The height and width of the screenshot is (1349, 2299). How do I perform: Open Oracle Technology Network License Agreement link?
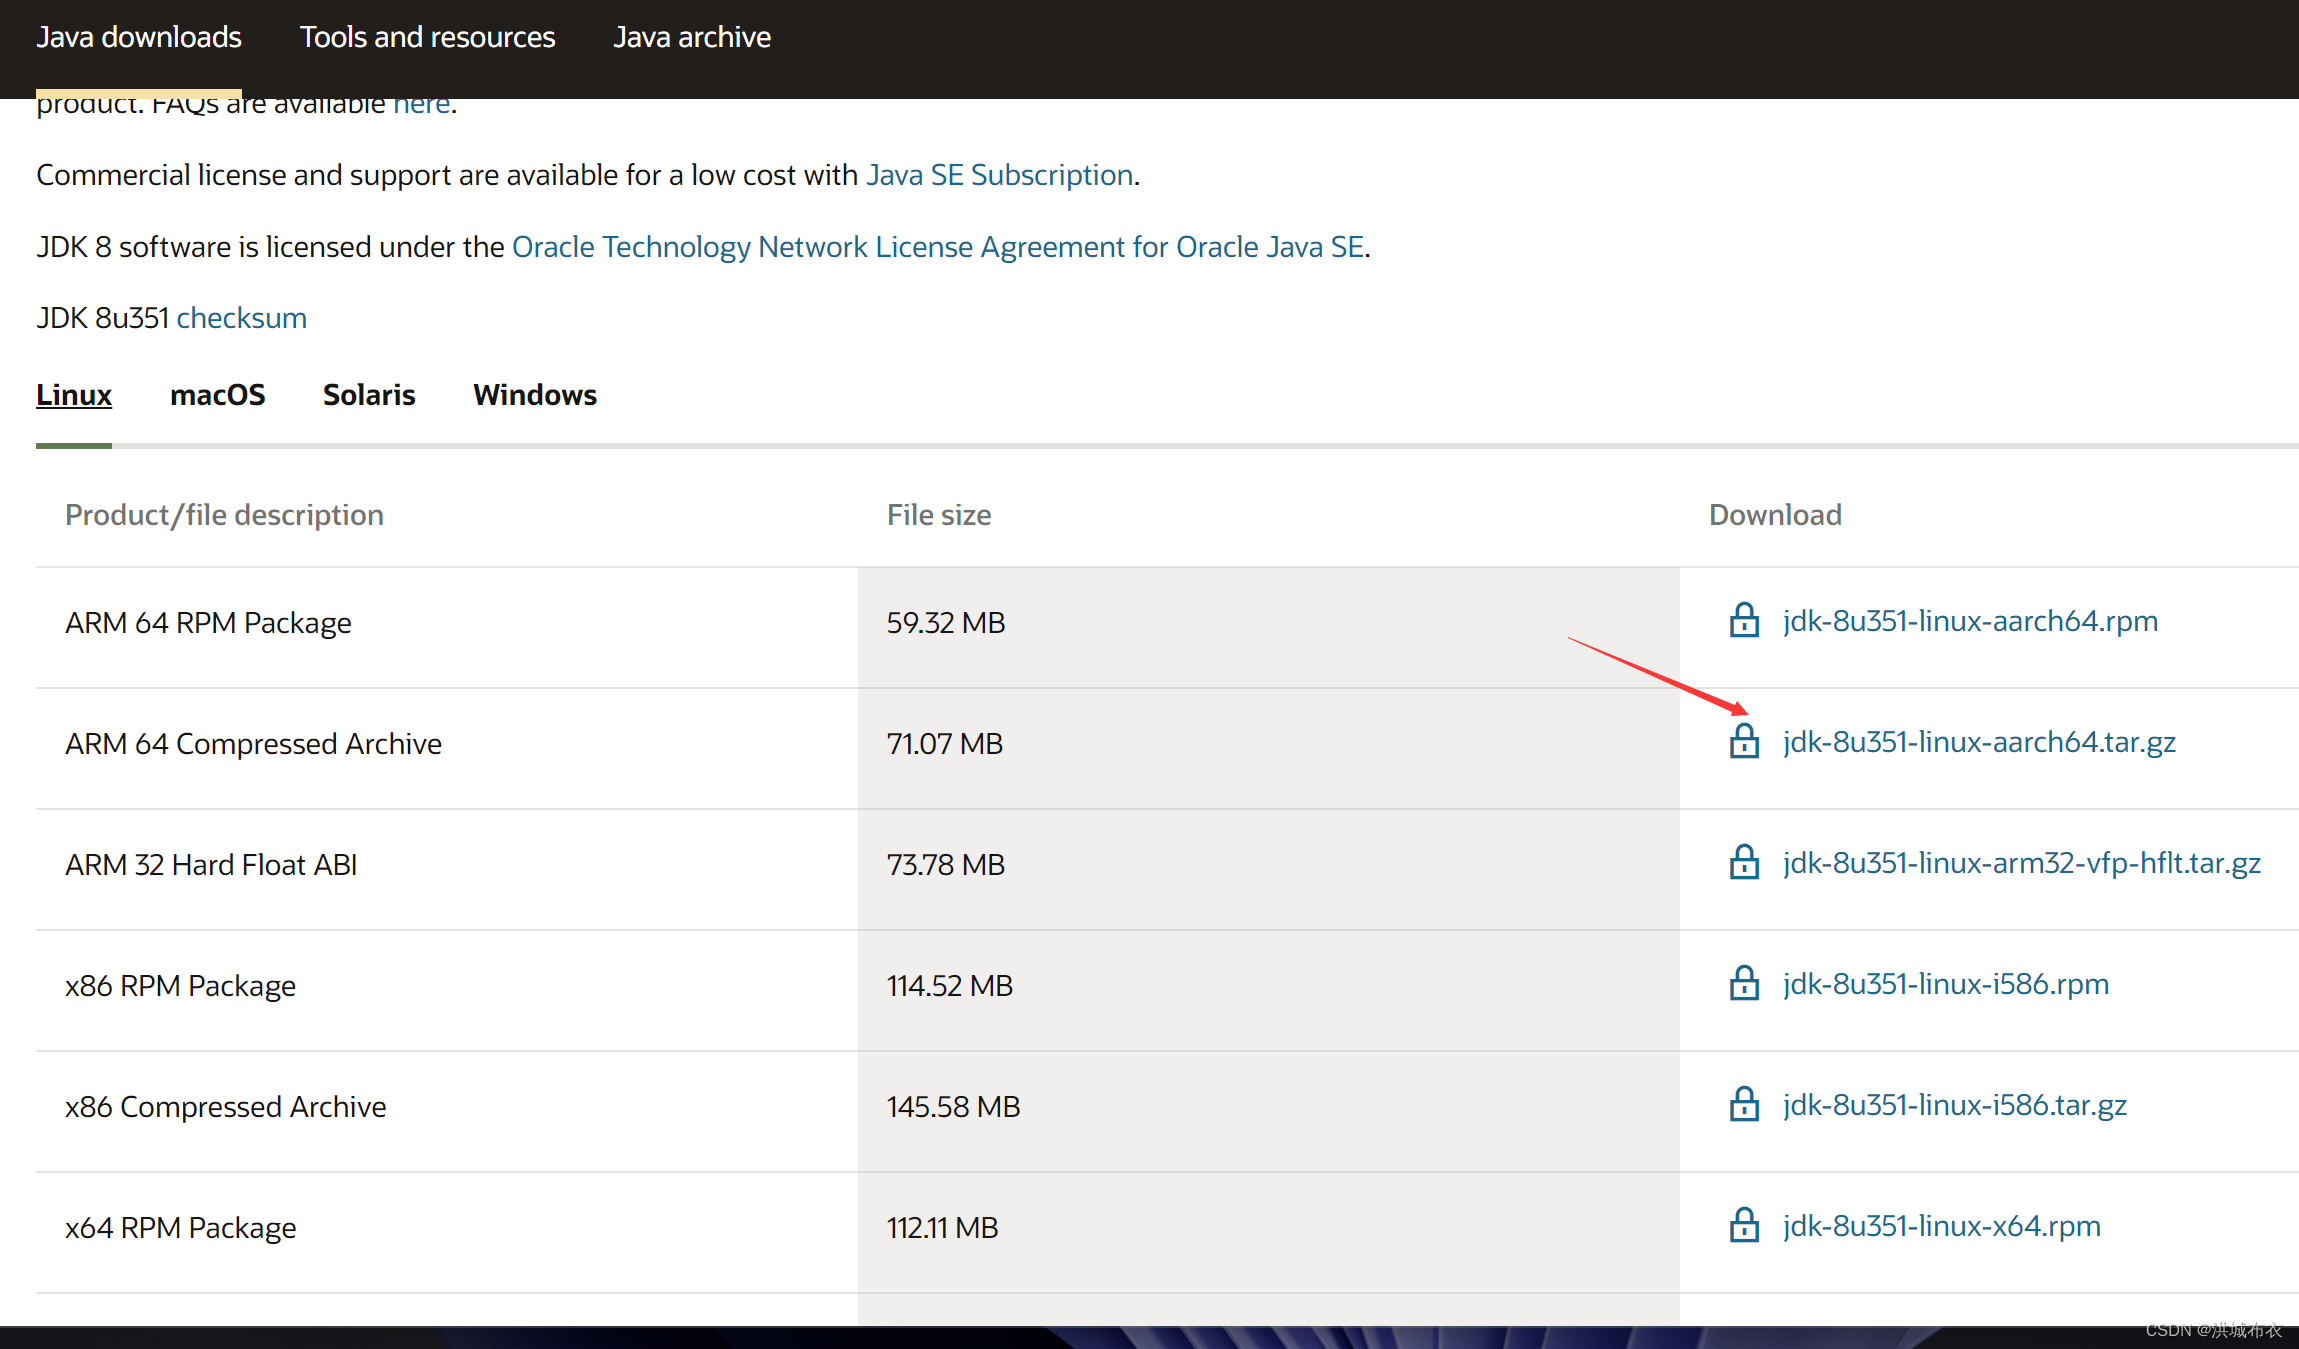click(x=938, y=247)
